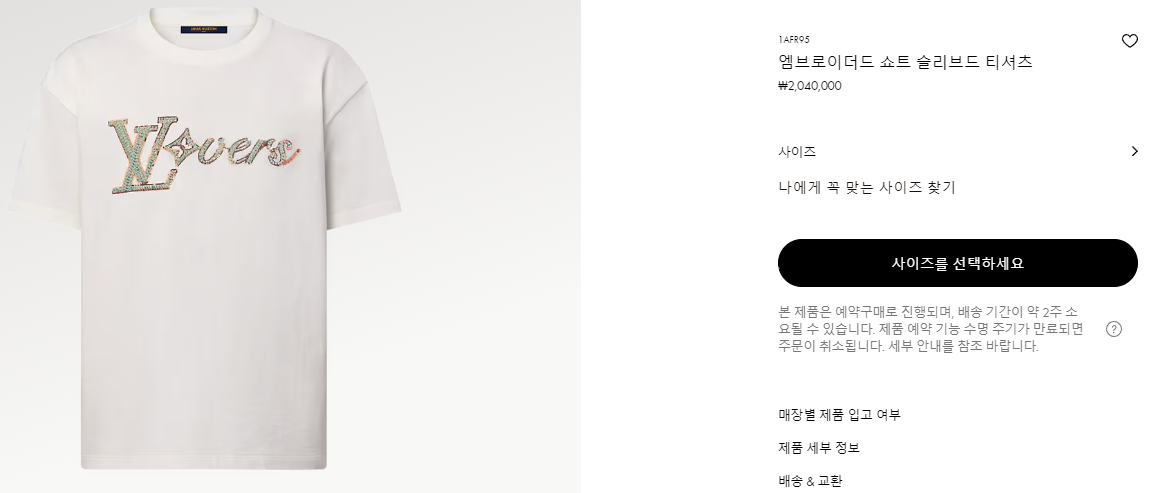Click the bottom hem of the T-shirt photo

coord(204,460)
